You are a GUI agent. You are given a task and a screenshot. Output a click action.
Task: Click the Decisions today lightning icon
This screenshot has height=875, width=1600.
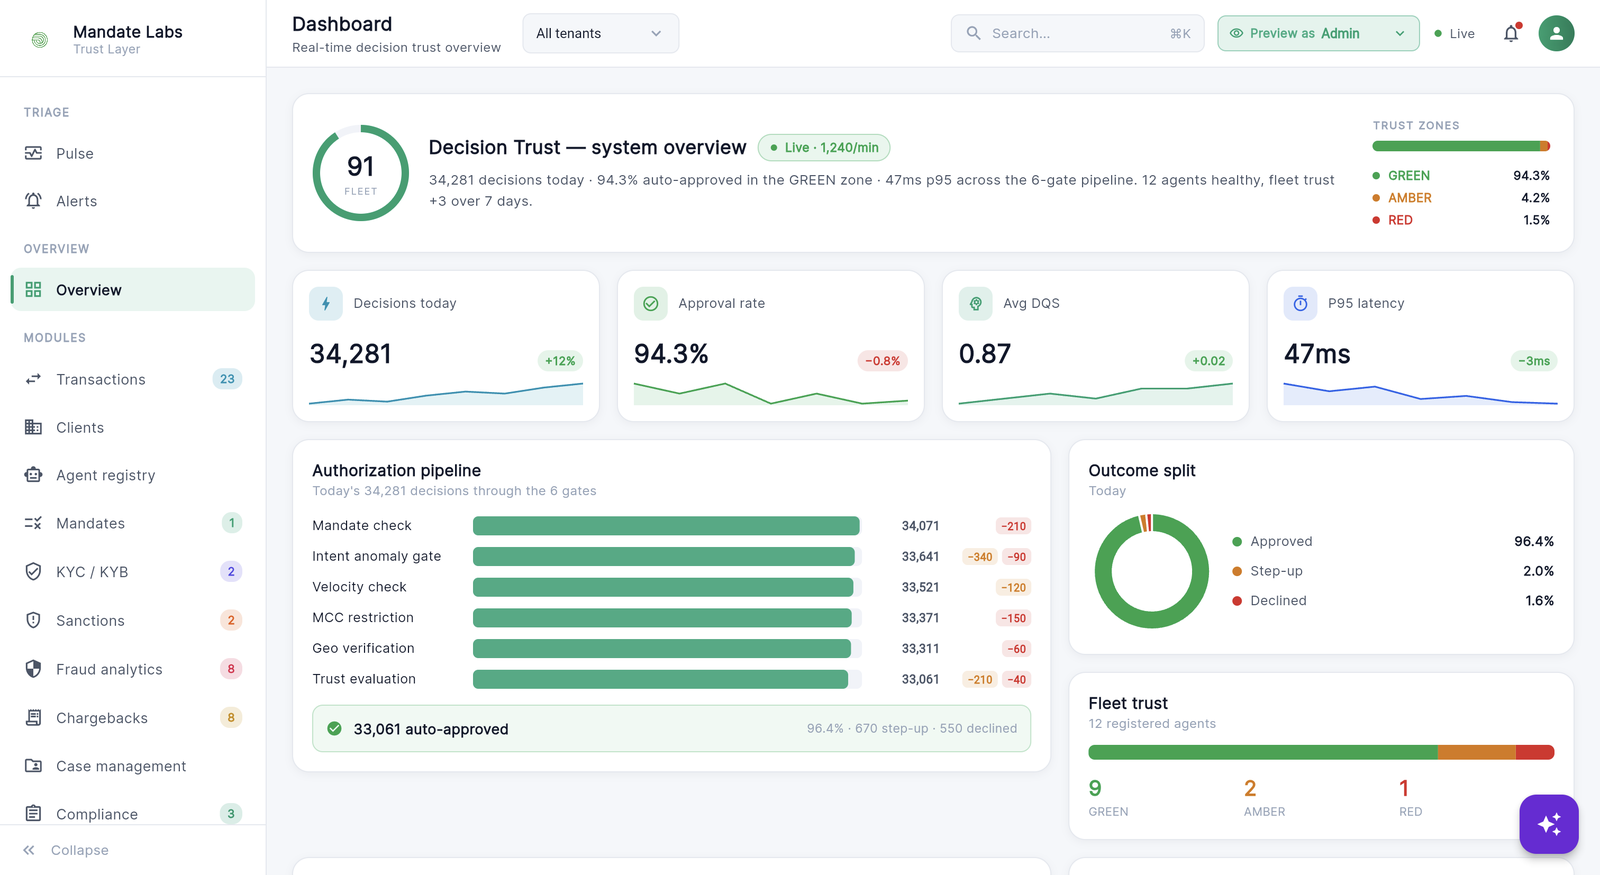click(x=326, y=304)
